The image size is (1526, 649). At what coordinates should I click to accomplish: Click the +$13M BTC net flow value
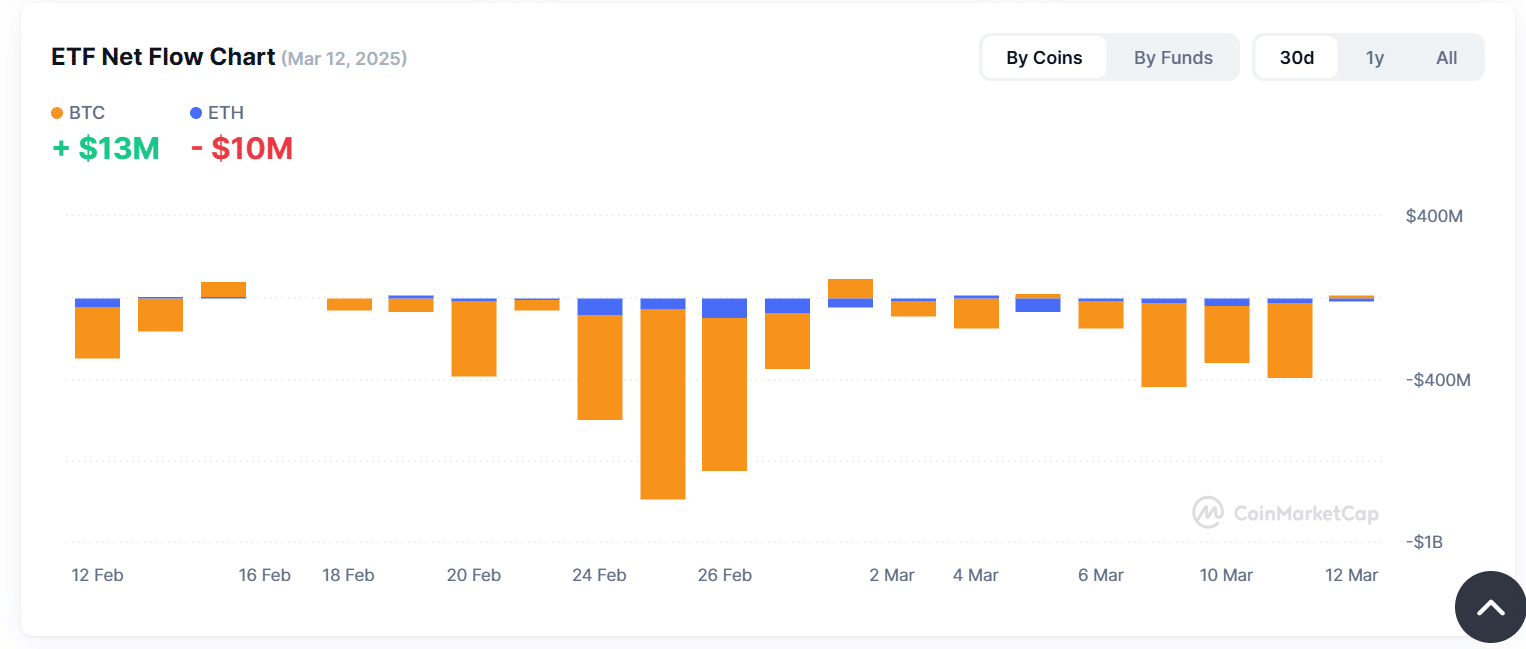tap(106, 148)
